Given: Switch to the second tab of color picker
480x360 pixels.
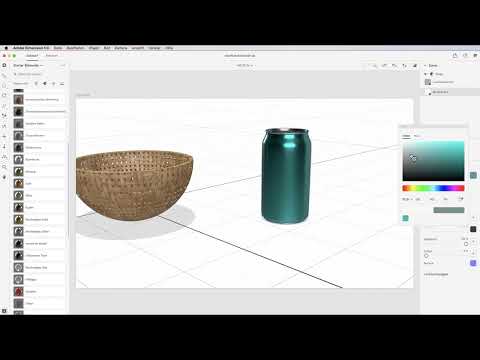Looking at the screenshot, I should pyautogui.click(x=417, y=136).
